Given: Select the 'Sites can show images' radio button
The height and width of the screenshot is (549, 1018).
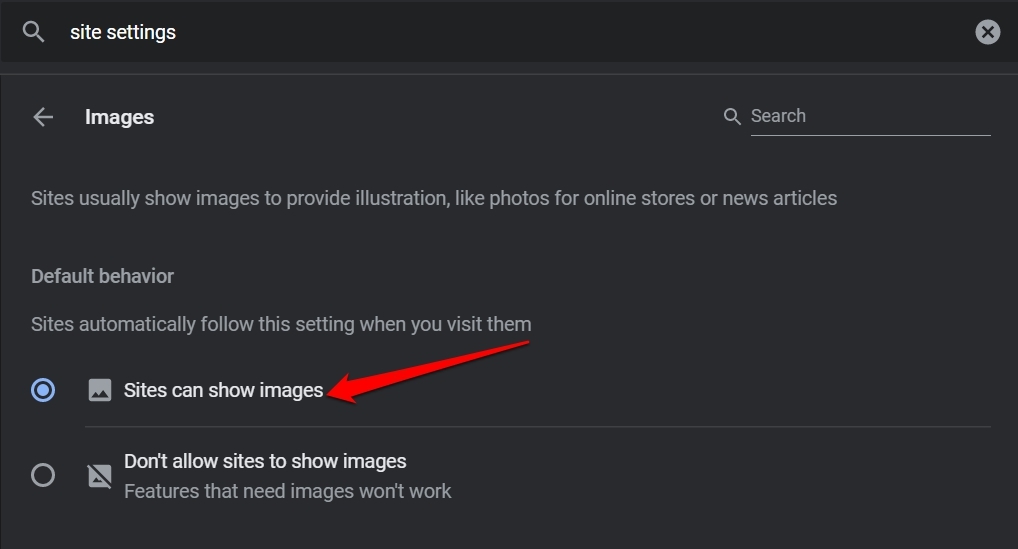Looking at the screenshot, I should [43, 390].
